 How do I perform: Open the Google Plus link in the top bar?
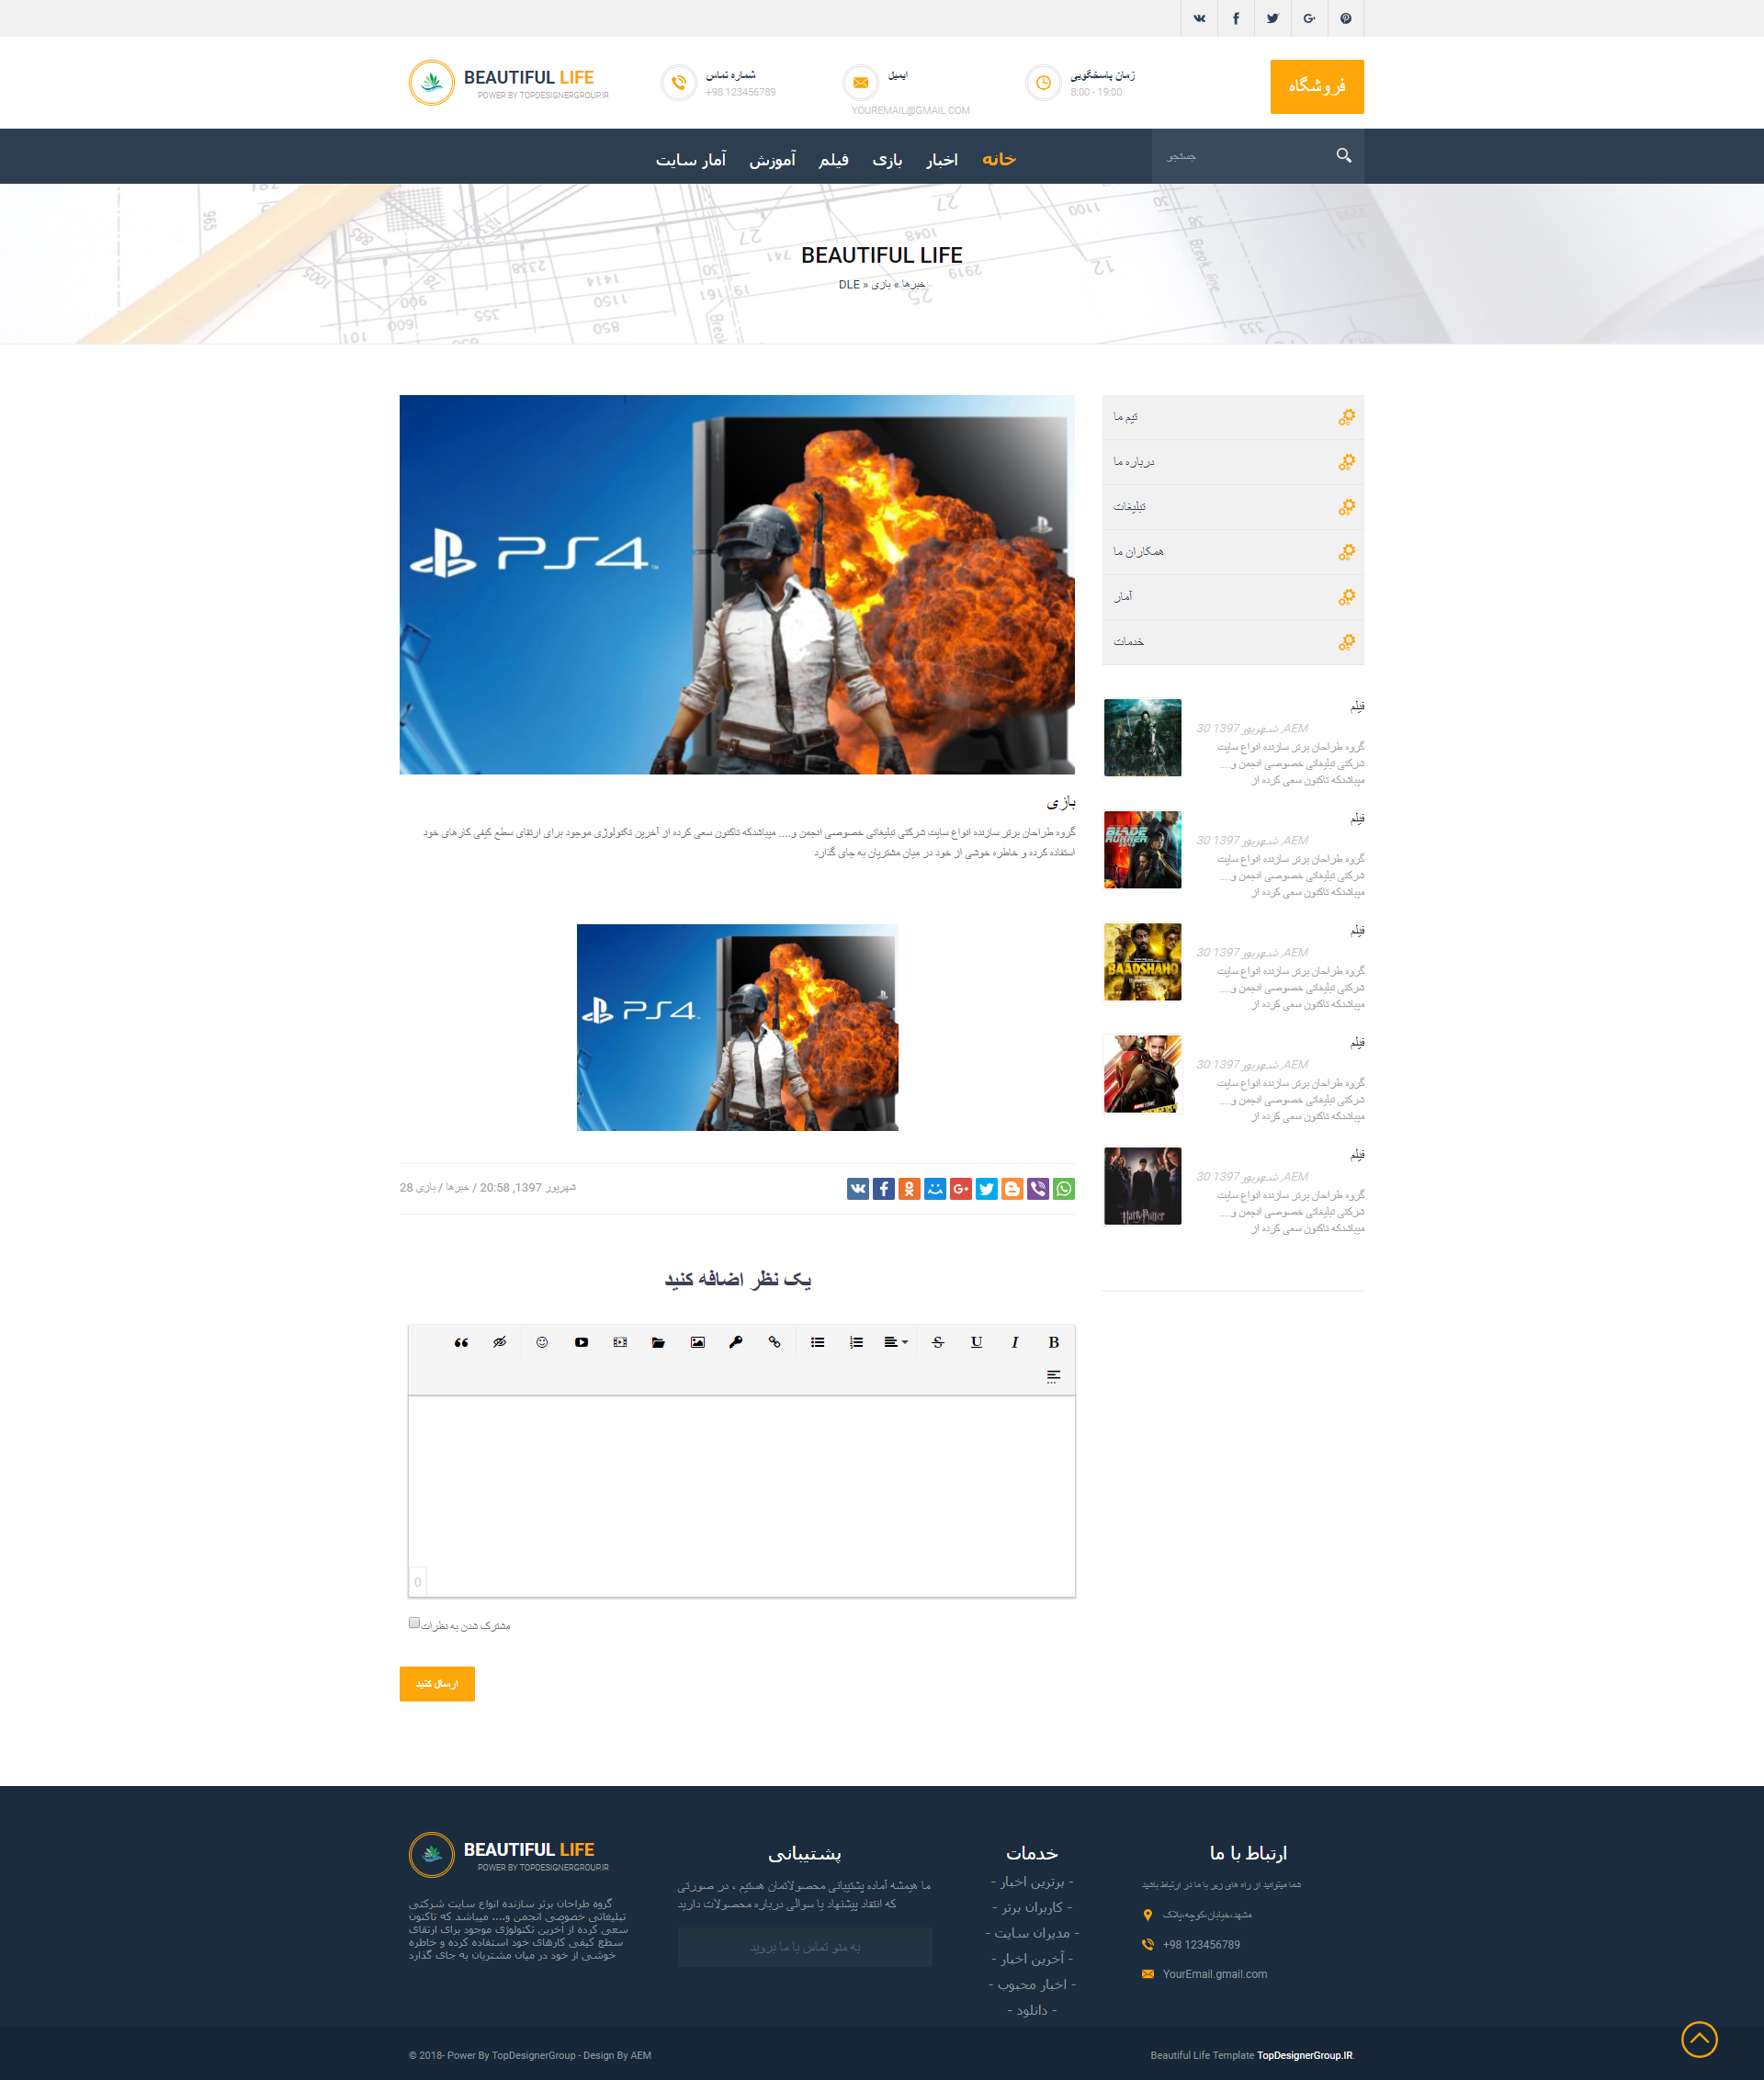pyautogui.click(x=1309, y=18)
